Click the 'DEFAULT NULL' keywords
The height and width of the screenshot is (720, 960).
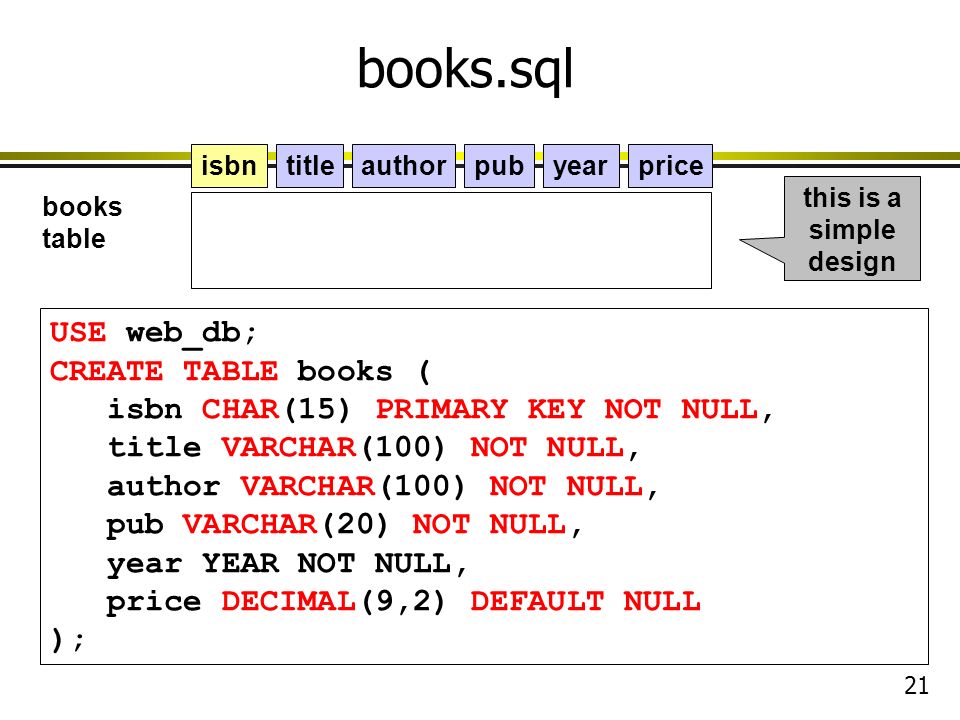pyautogui.click(x=585, y=602)
